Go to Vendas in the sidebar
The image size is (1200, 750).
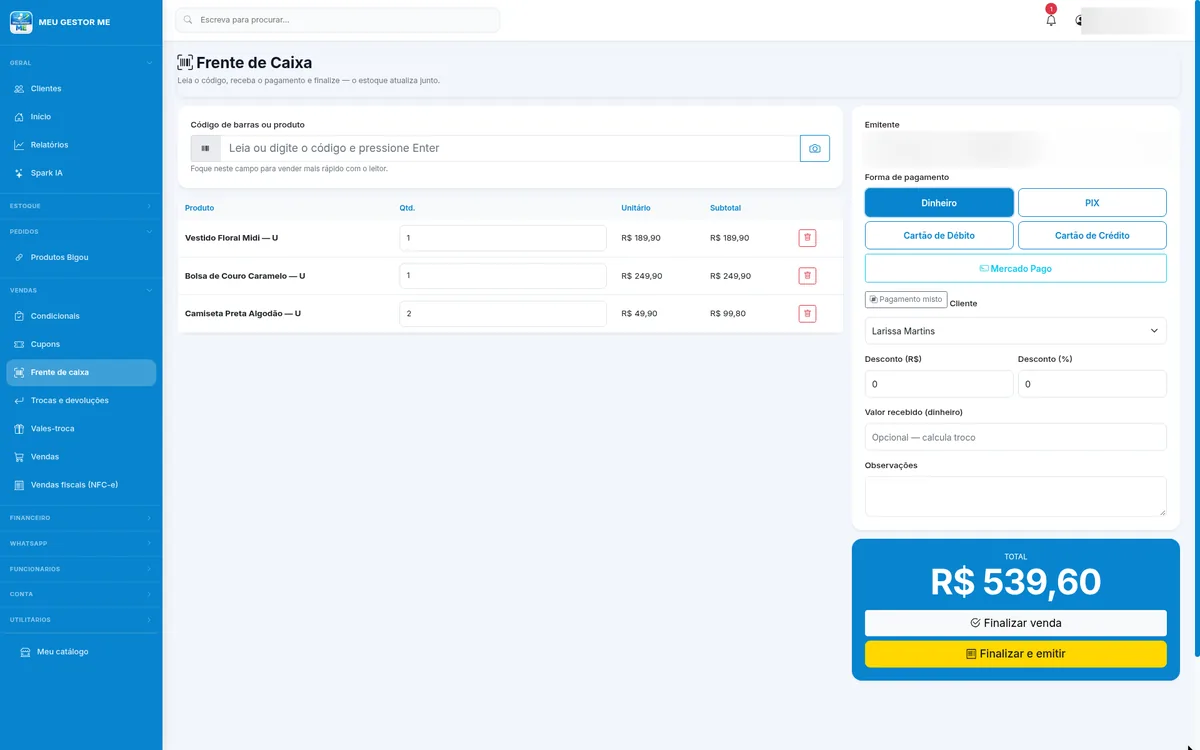pos(81,457)
